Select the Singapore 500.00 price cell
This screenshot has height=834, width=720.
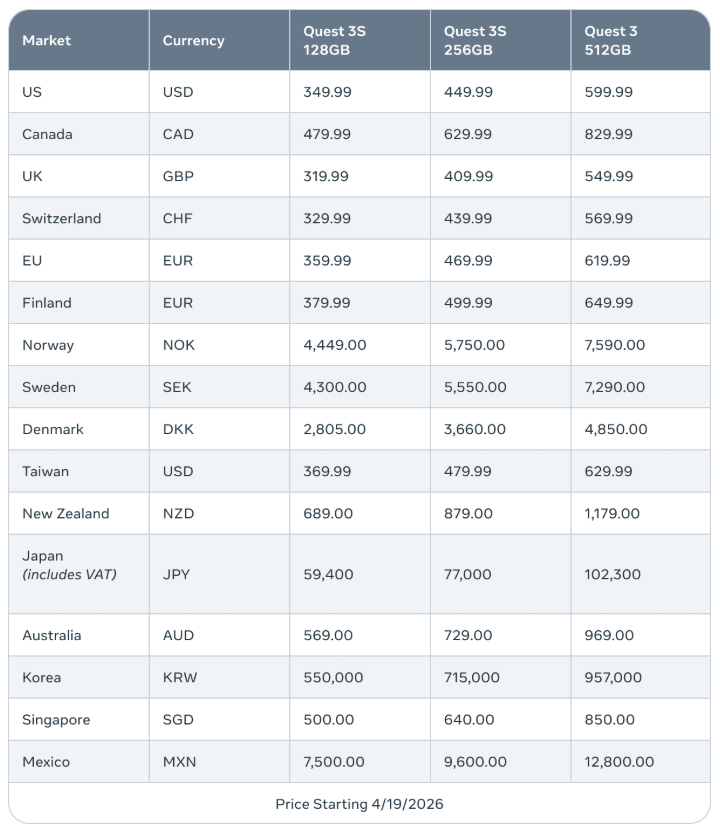click(x=328, y=719)
